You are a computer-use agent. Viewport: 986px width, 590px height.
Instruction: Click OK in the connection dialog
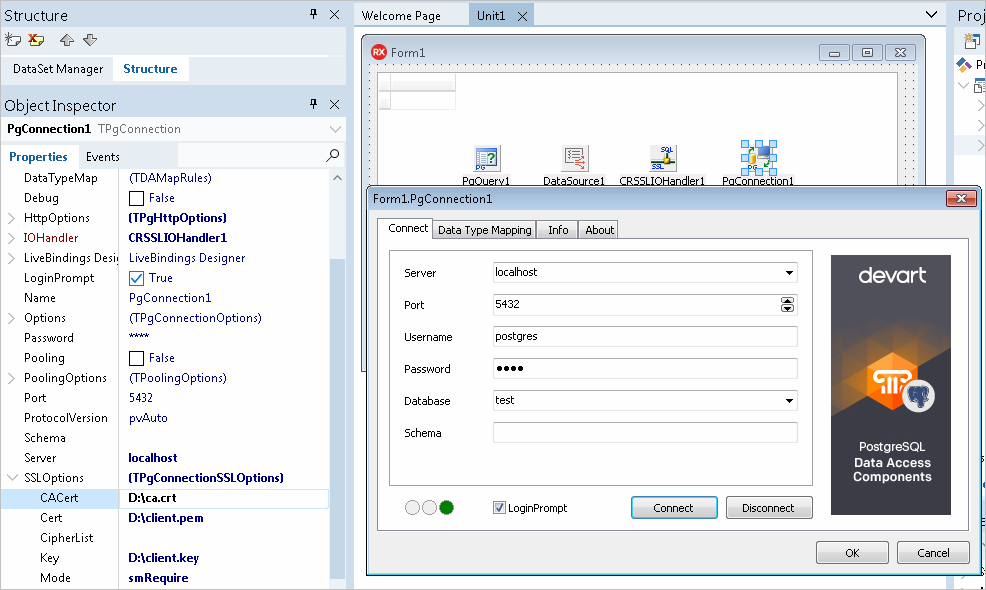(x=852, y=552)
